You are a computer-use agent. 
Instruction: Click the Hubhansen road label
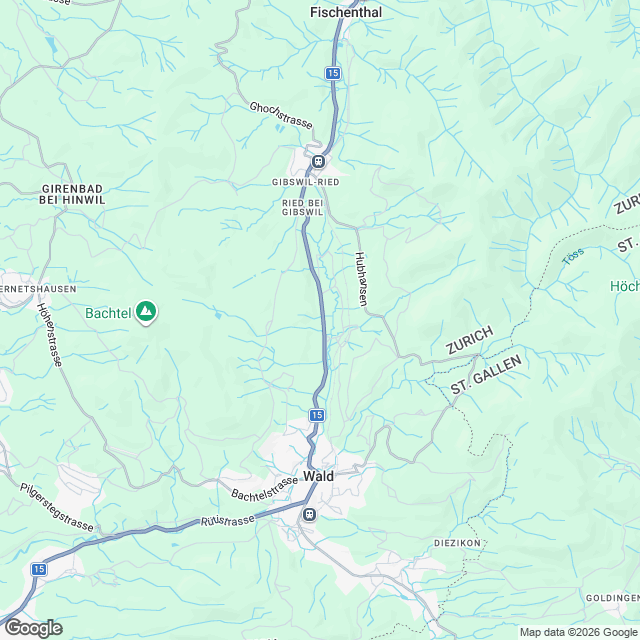(361, 279)
